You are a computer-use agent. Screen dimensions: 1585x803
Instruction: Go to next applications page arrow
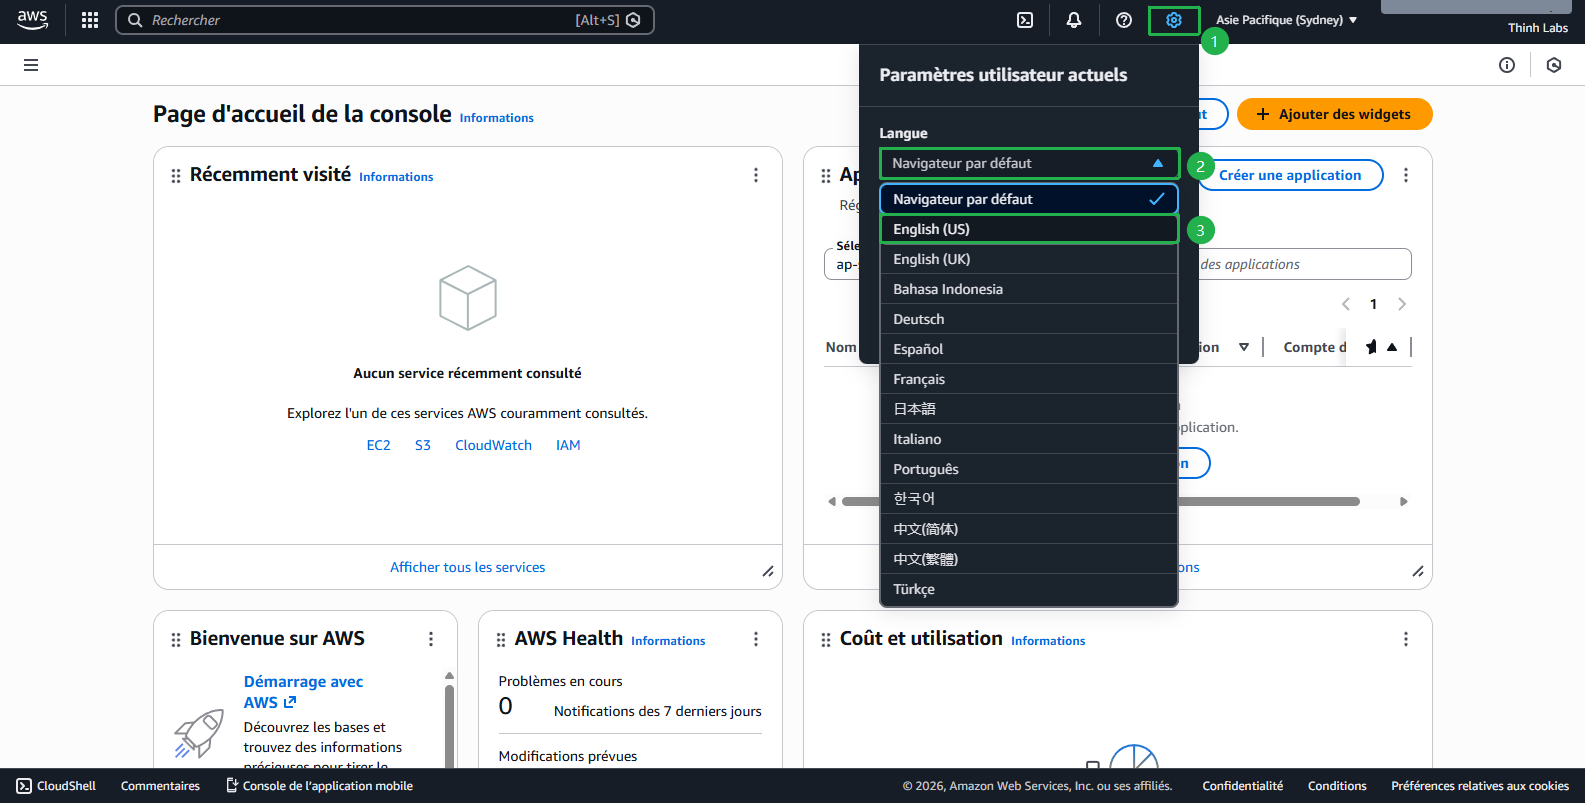1402,304
